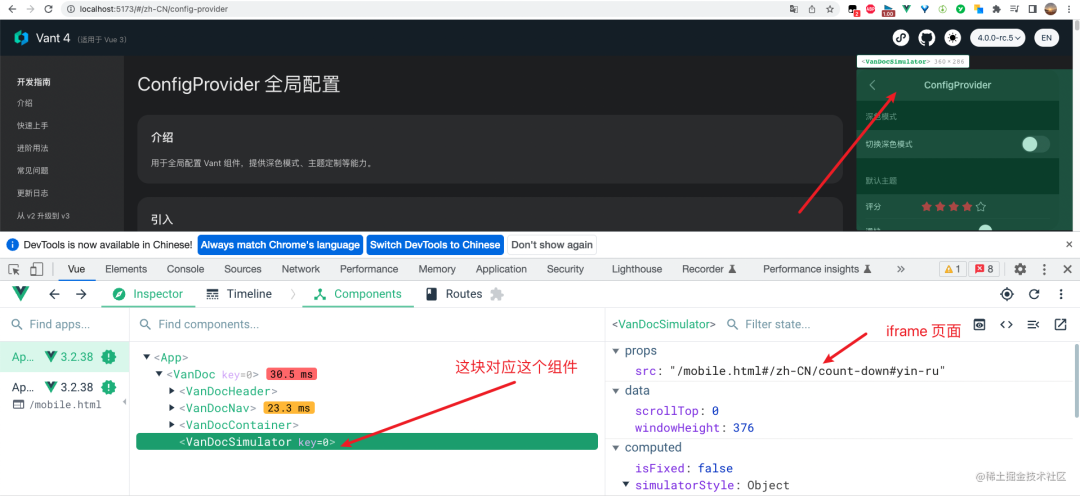The height and width of the screenshot is (496, 1080).
Task: Toggle the 切换深色模式 switch in simulator
Action: point(1035,144)
